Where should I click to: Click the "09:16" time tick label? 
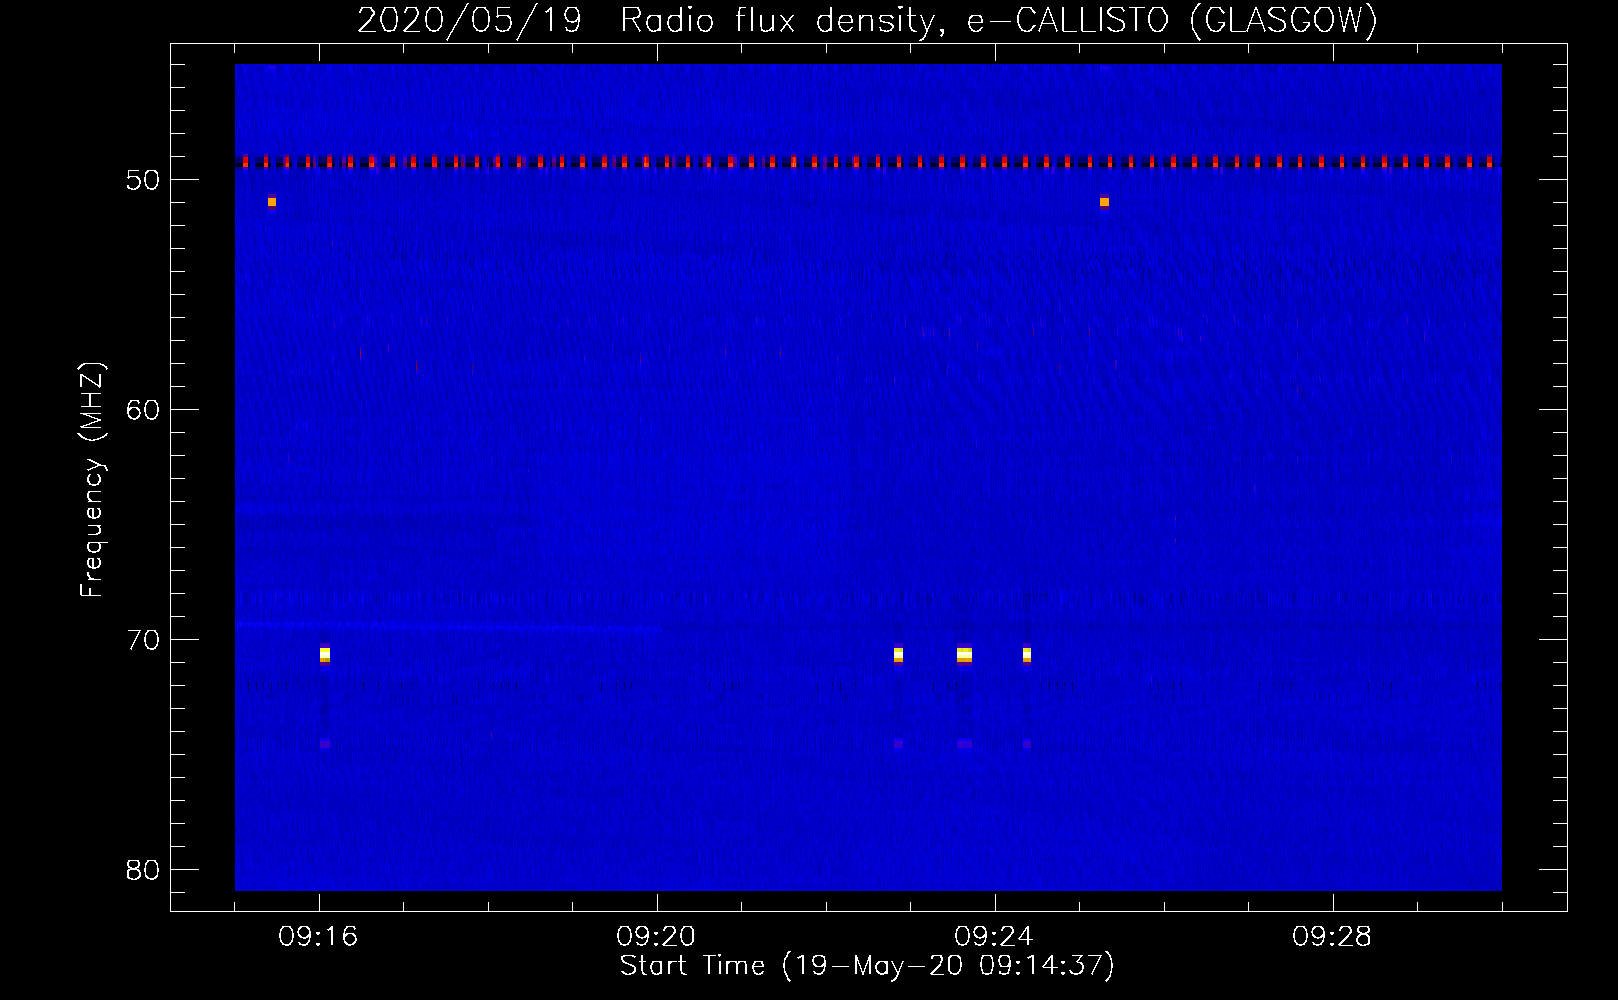point(319,937)
